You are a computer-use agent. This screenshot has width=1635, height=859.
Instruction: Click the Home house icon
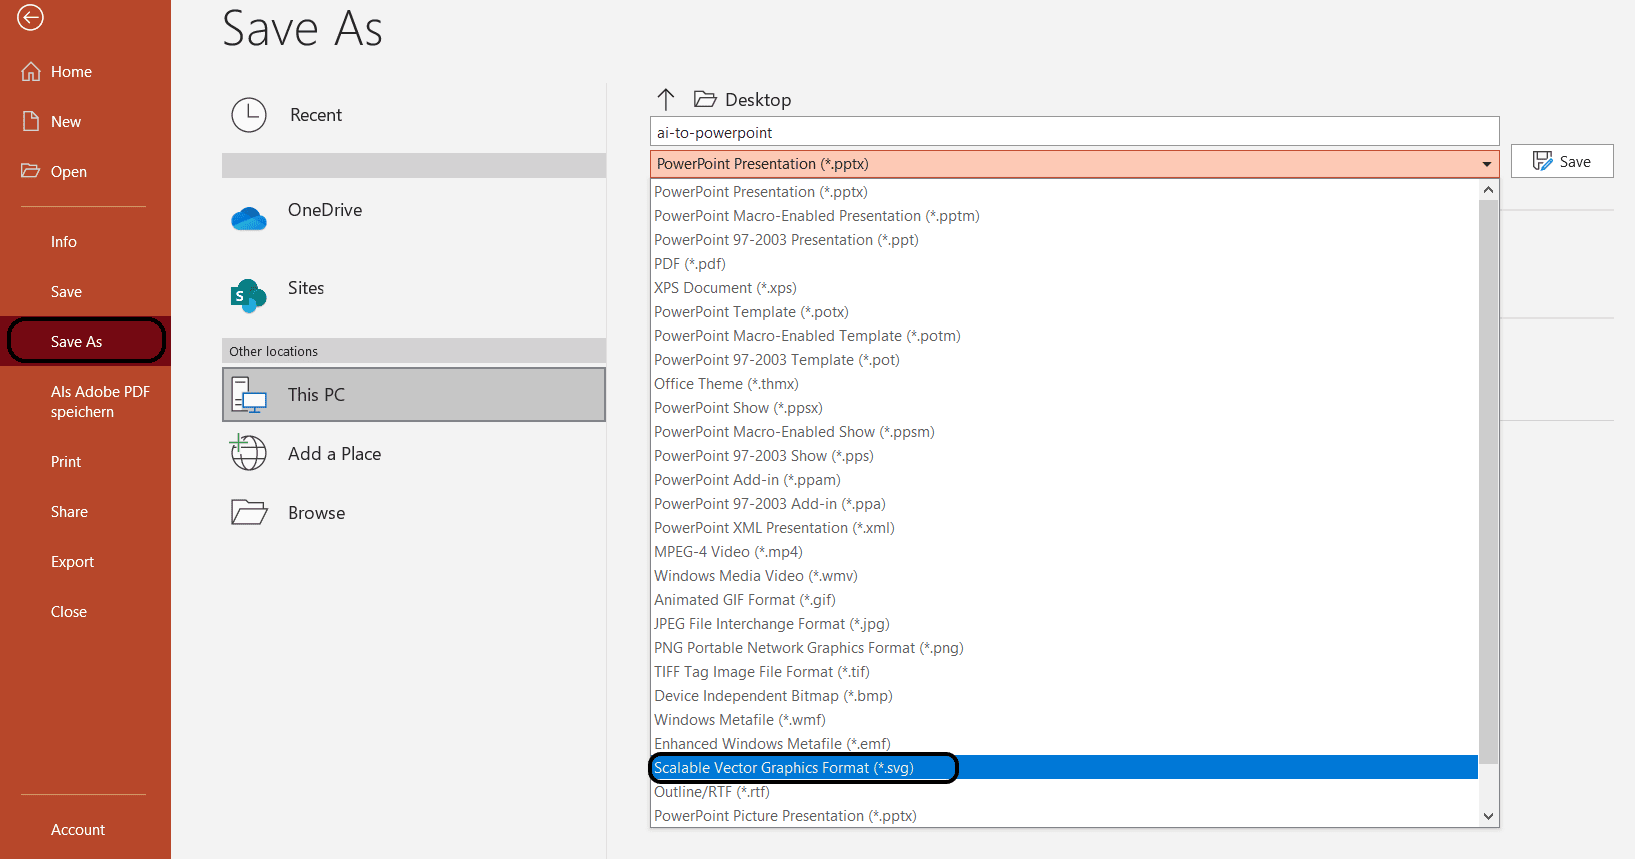pyautogui.click(x=31, y=72)
